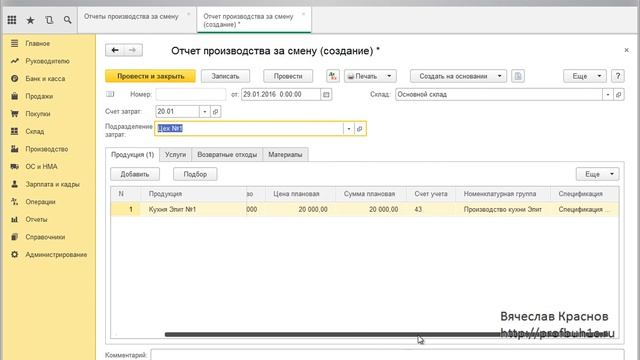Click the Номер input field
Screen dimensions: 640x360
click(191, 95)
